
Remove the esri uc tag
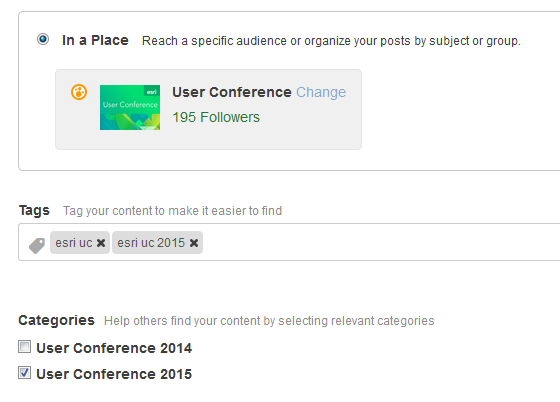[101, 243]
